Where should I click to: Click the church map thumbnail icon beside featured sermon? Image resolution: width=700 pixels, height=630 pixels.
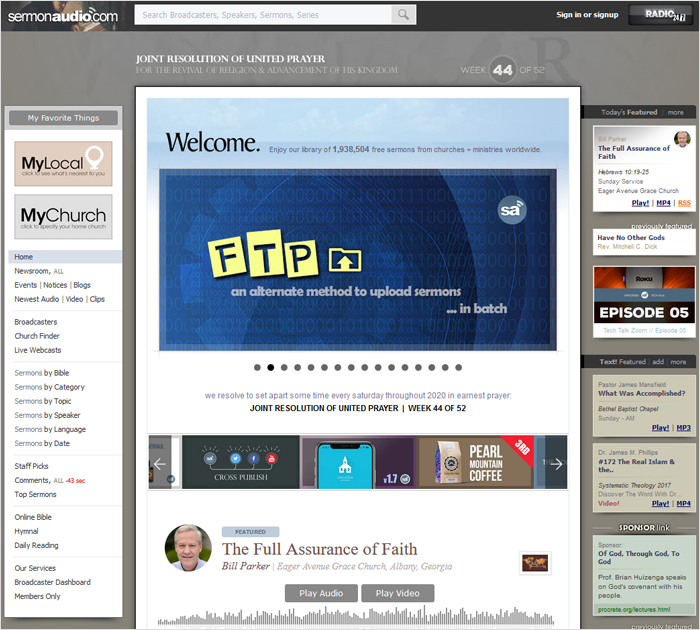pyautogui.click(x=535, y=563)
